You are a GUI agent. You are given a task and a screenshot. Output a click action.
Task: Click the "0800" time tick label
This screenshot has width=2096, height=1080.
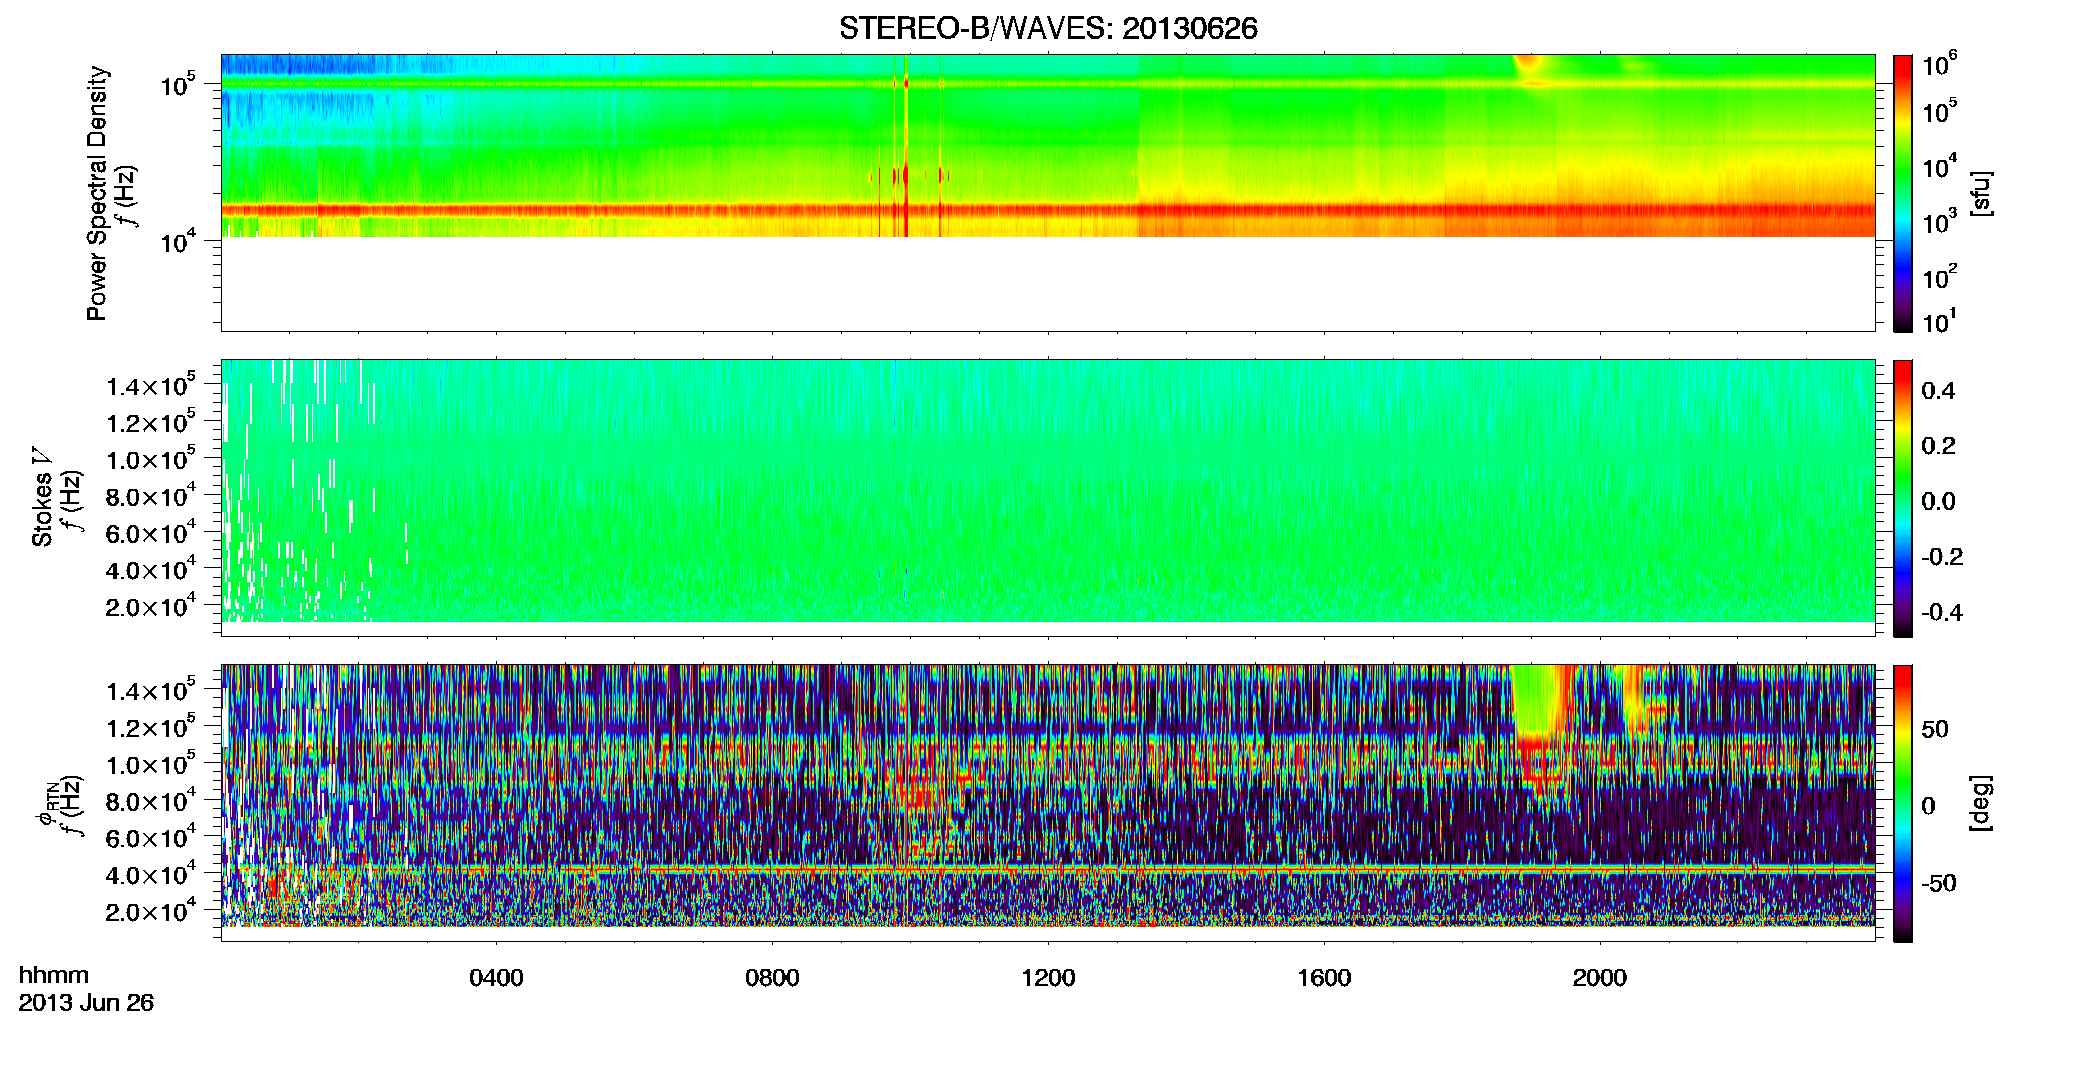pyautogui.click(x=772, y=977)
